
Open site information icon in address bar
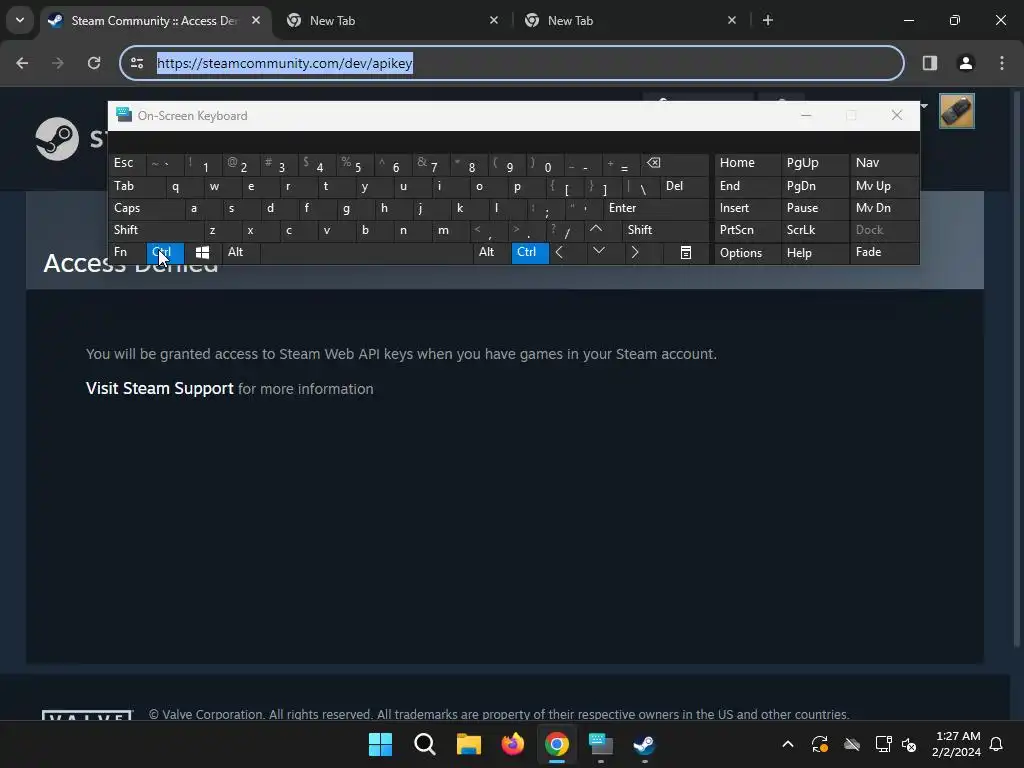(137, 63)
